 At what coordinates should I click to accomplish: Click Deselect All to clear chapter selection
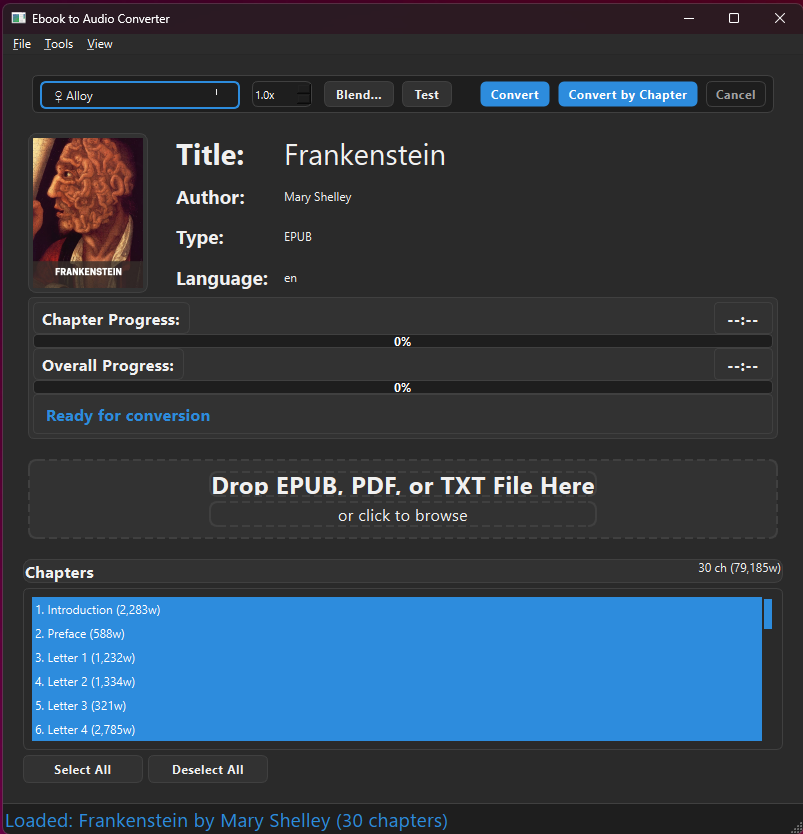[207, 769]
